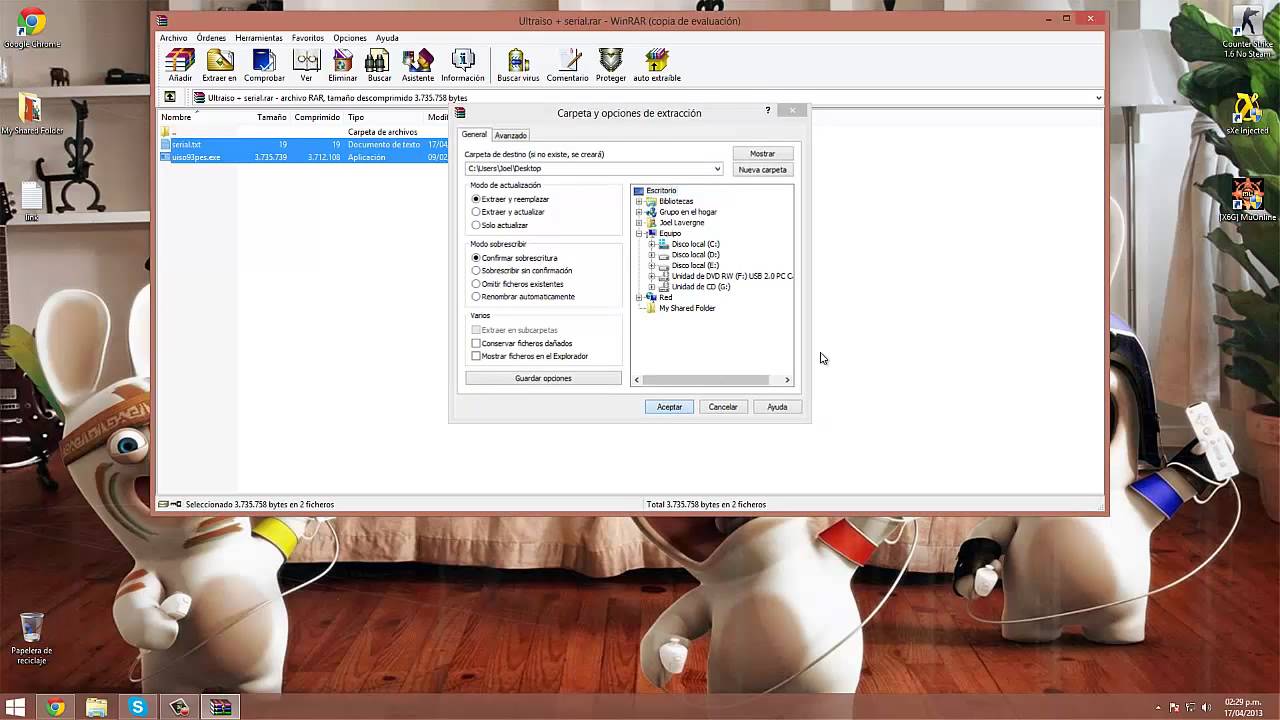Screen dimensions: 1280x720
Task: Open the Papelera de reciclaje icon
Action: click(x=31, y=638)
